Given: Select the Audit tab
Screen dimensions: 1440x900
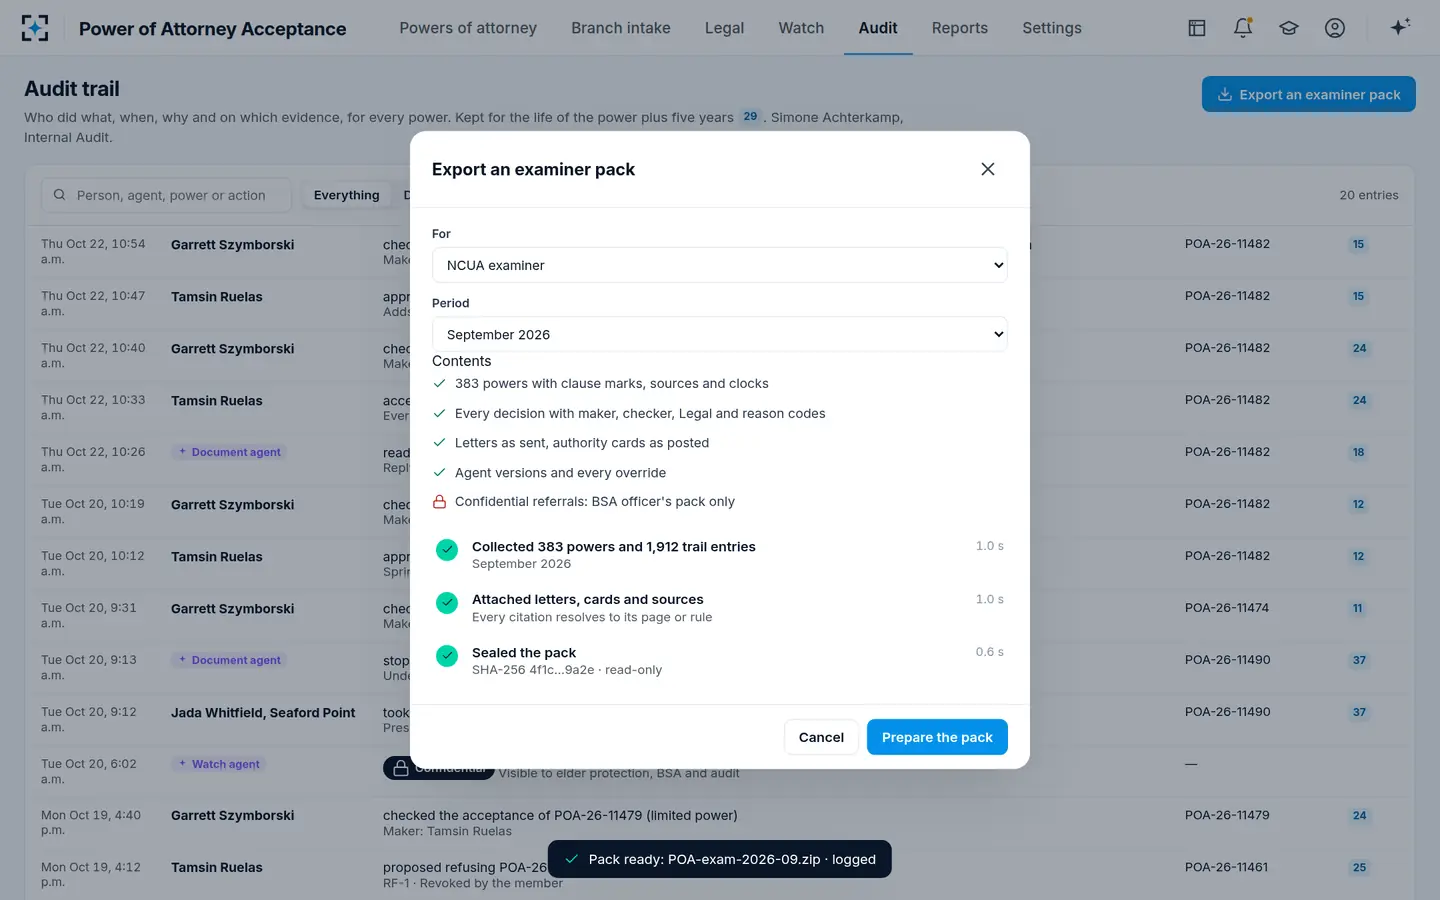Looking at the screenshot, I should click(878, 28).
